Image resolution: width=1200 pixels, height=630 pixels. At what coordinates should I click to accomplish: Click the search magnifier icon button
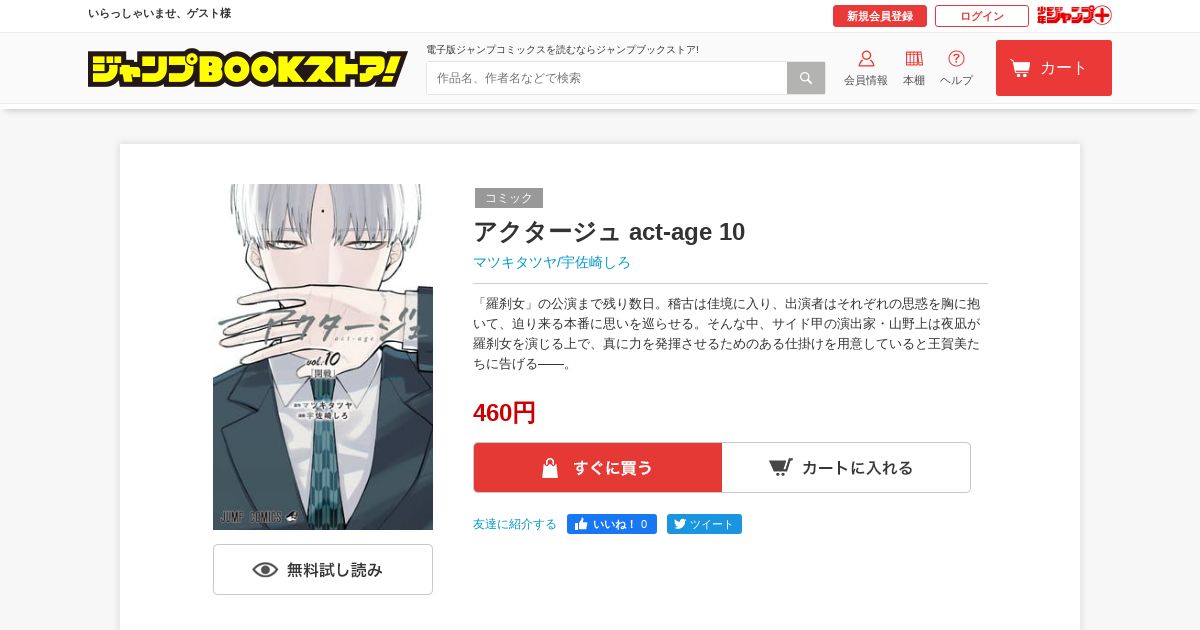coord(806,78)
